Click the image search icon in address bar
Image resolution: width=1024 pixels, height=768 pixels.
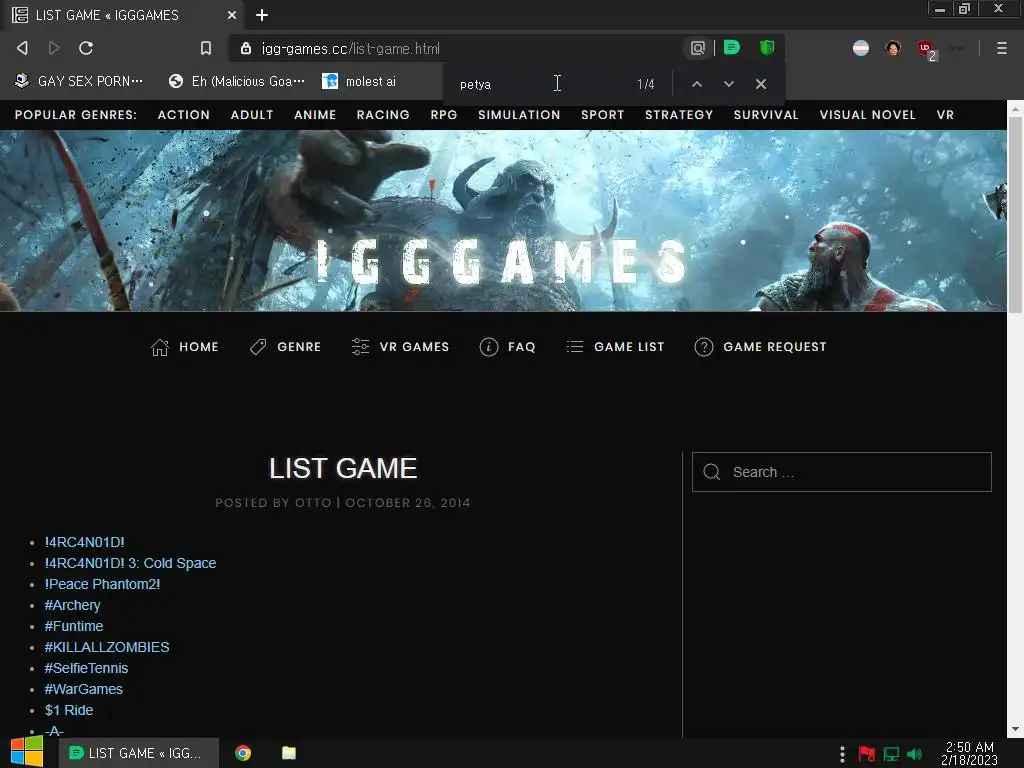[697, 48]
